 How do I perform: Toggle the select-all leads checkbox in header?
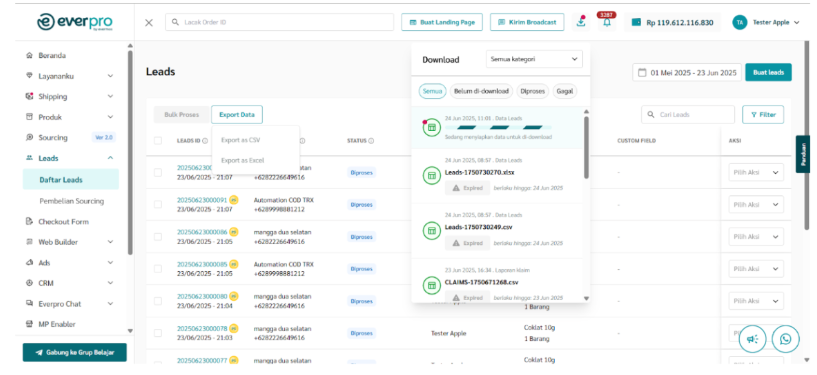[158, 141]
